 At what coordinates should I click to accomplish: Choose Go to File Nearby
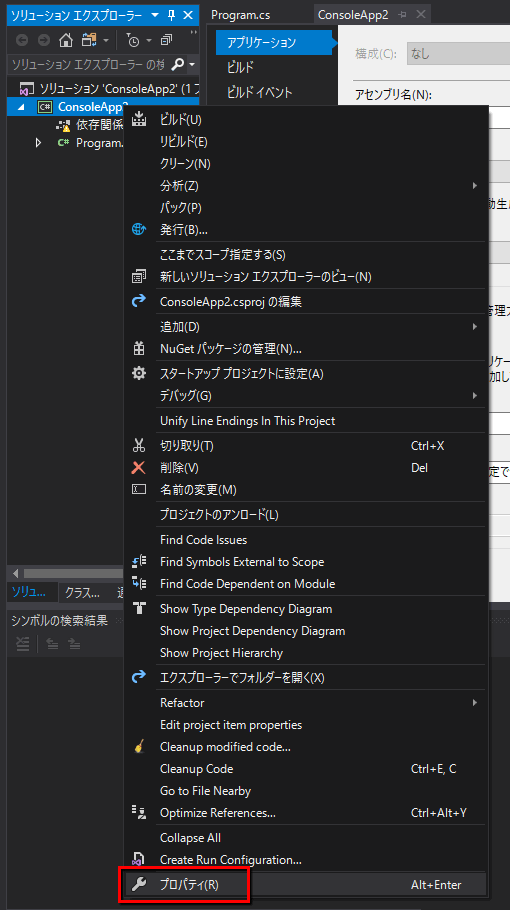(306, 791)
